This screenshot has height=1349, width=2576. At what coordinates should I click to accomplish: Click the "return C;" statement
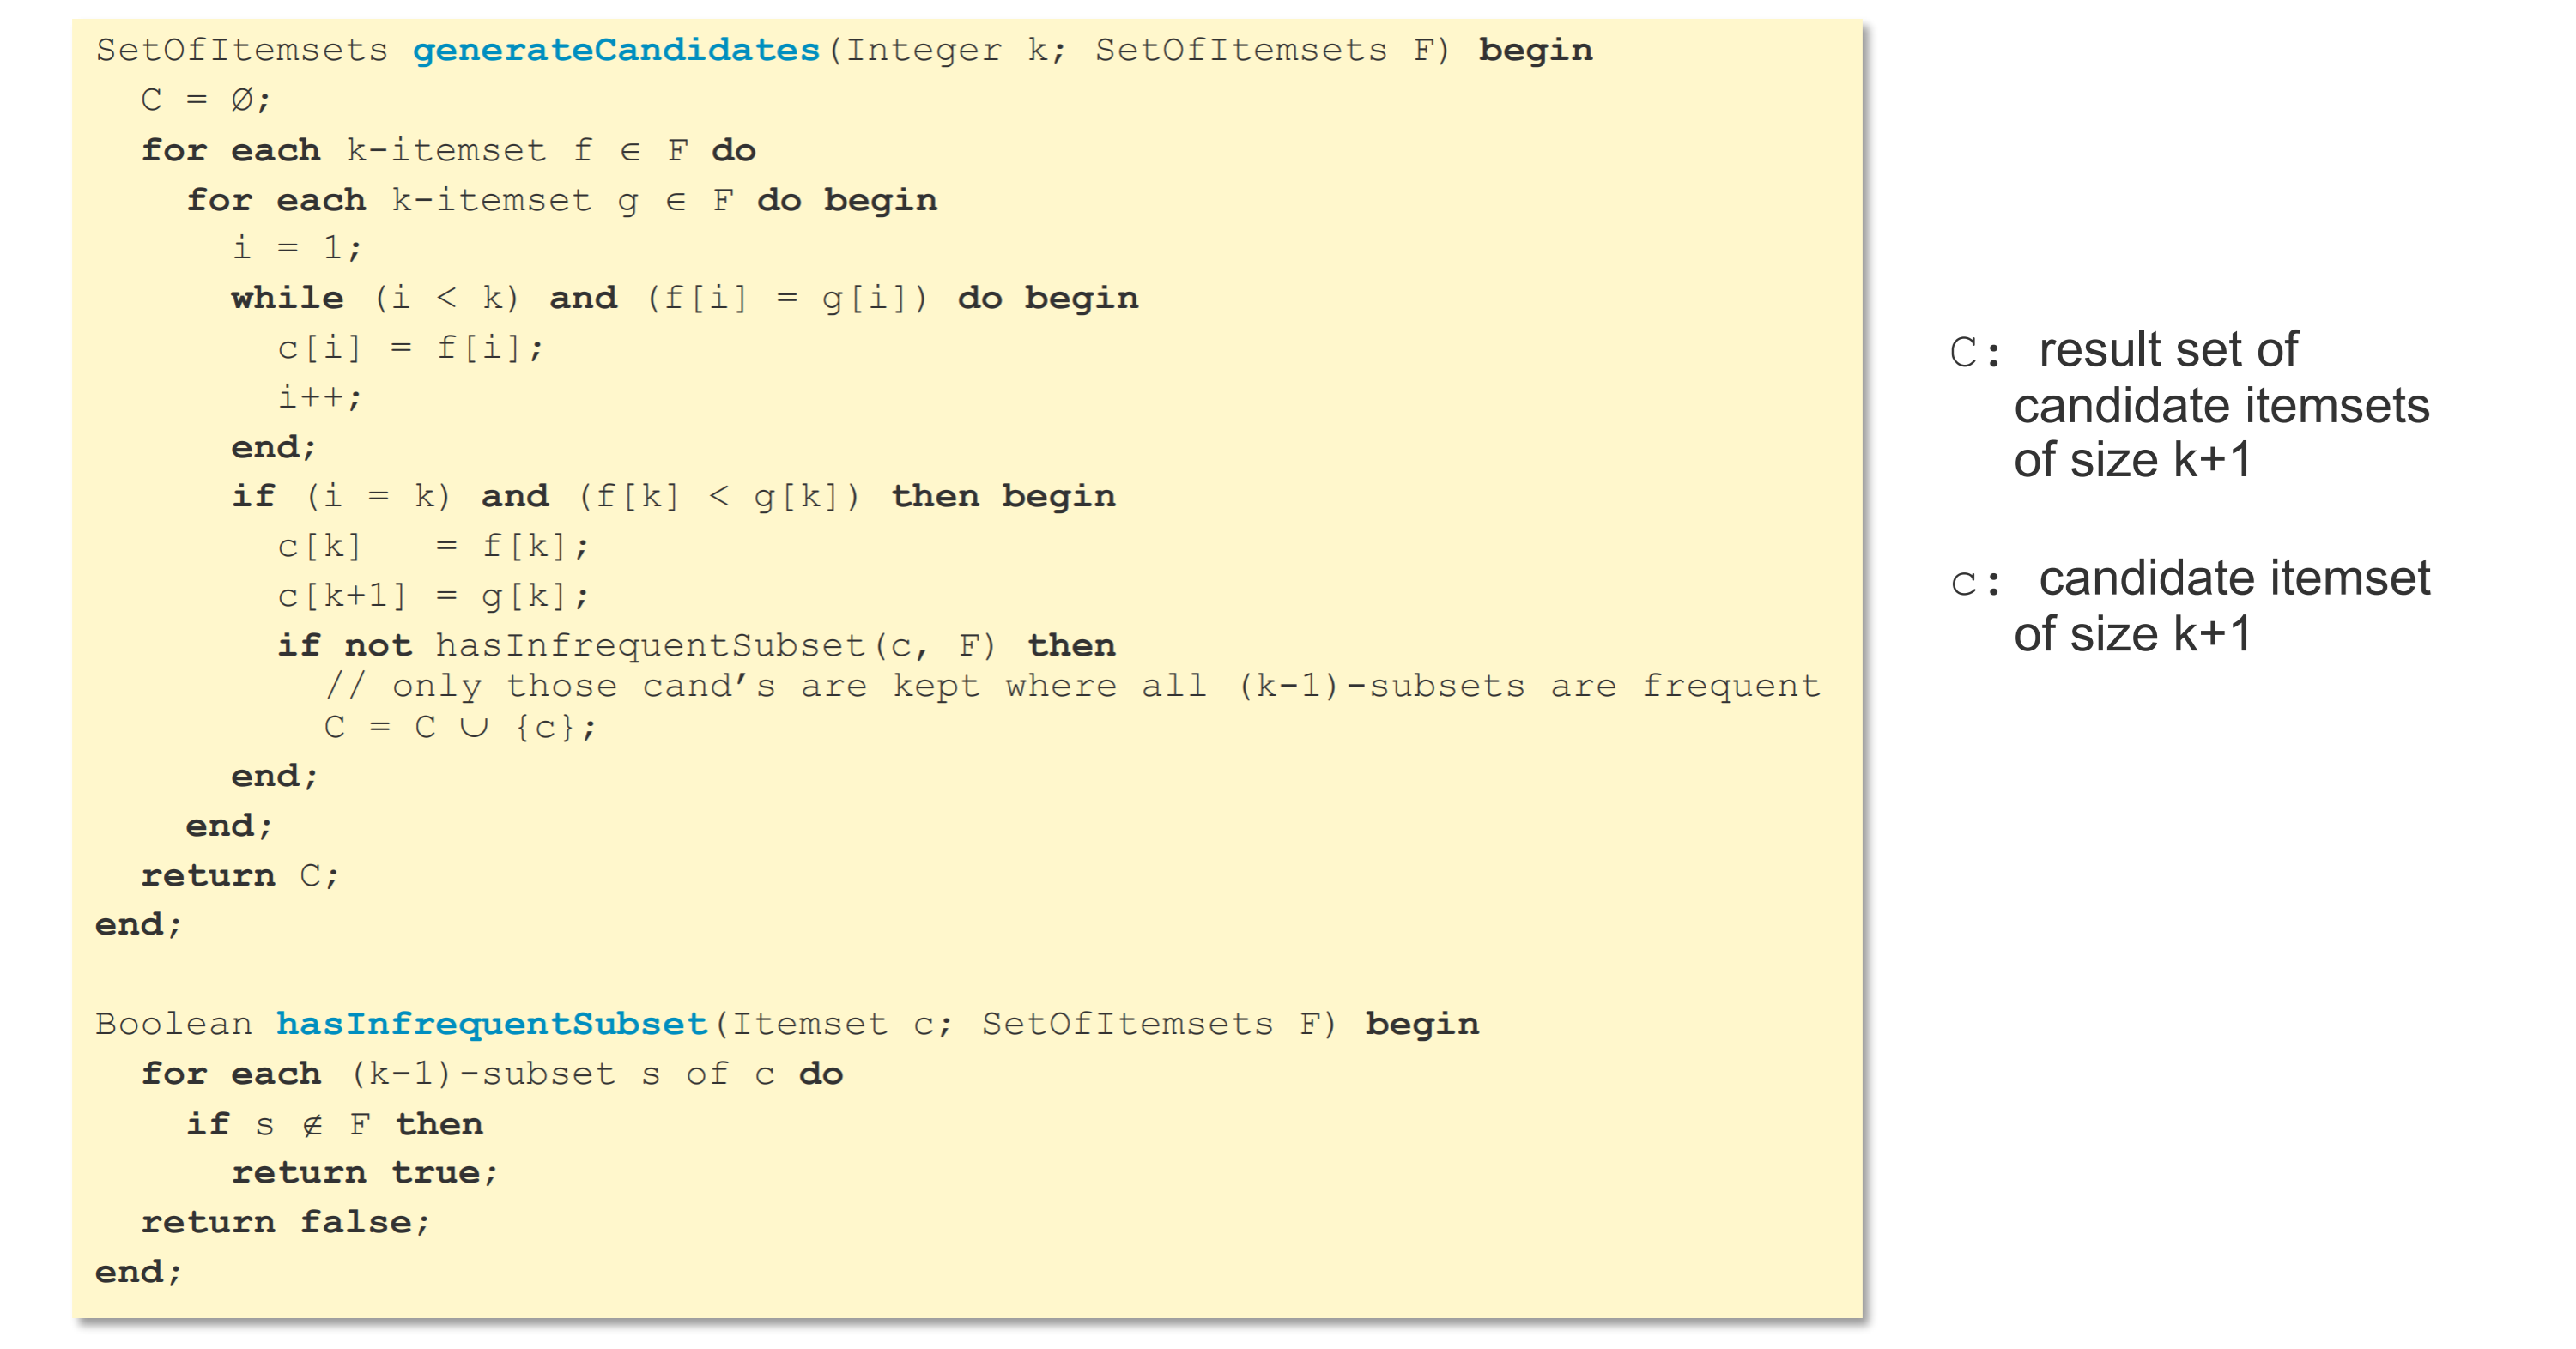coord(240,875)
